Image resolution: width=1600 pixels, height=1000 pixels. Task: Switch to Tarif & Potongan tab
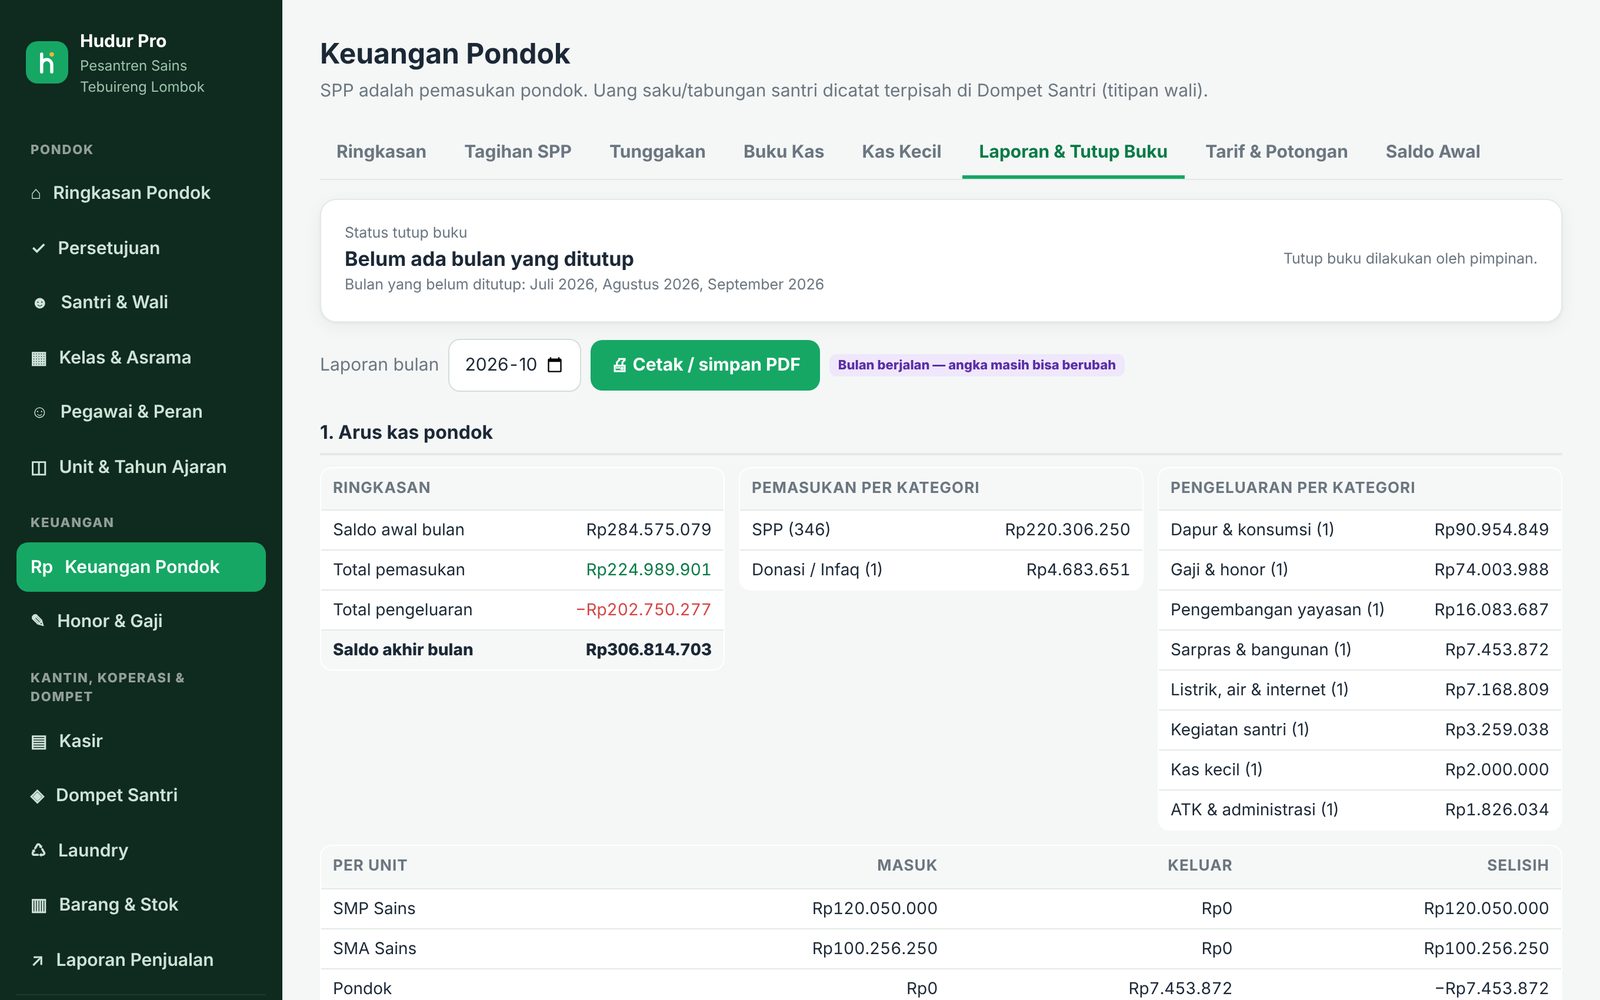[x=1276, y=152]
